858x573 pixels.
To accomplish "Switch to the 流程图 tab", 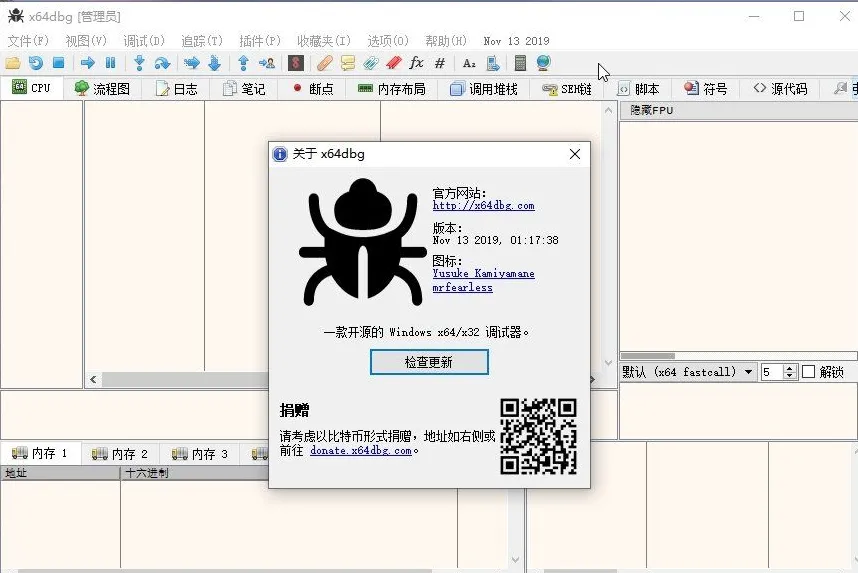I will click(x=102, y=89).
